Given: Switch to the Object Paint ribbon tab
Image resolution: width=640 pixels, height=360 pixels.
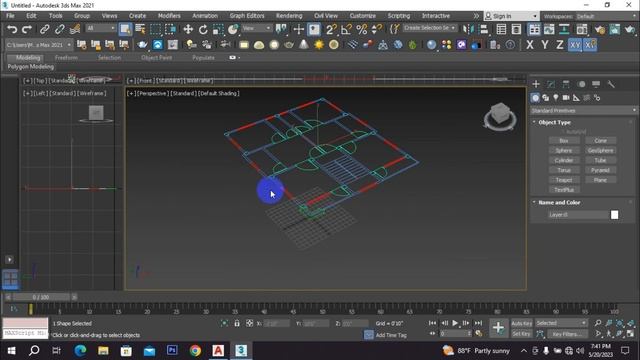Looking at the screenshot, I should coord(156,58).
